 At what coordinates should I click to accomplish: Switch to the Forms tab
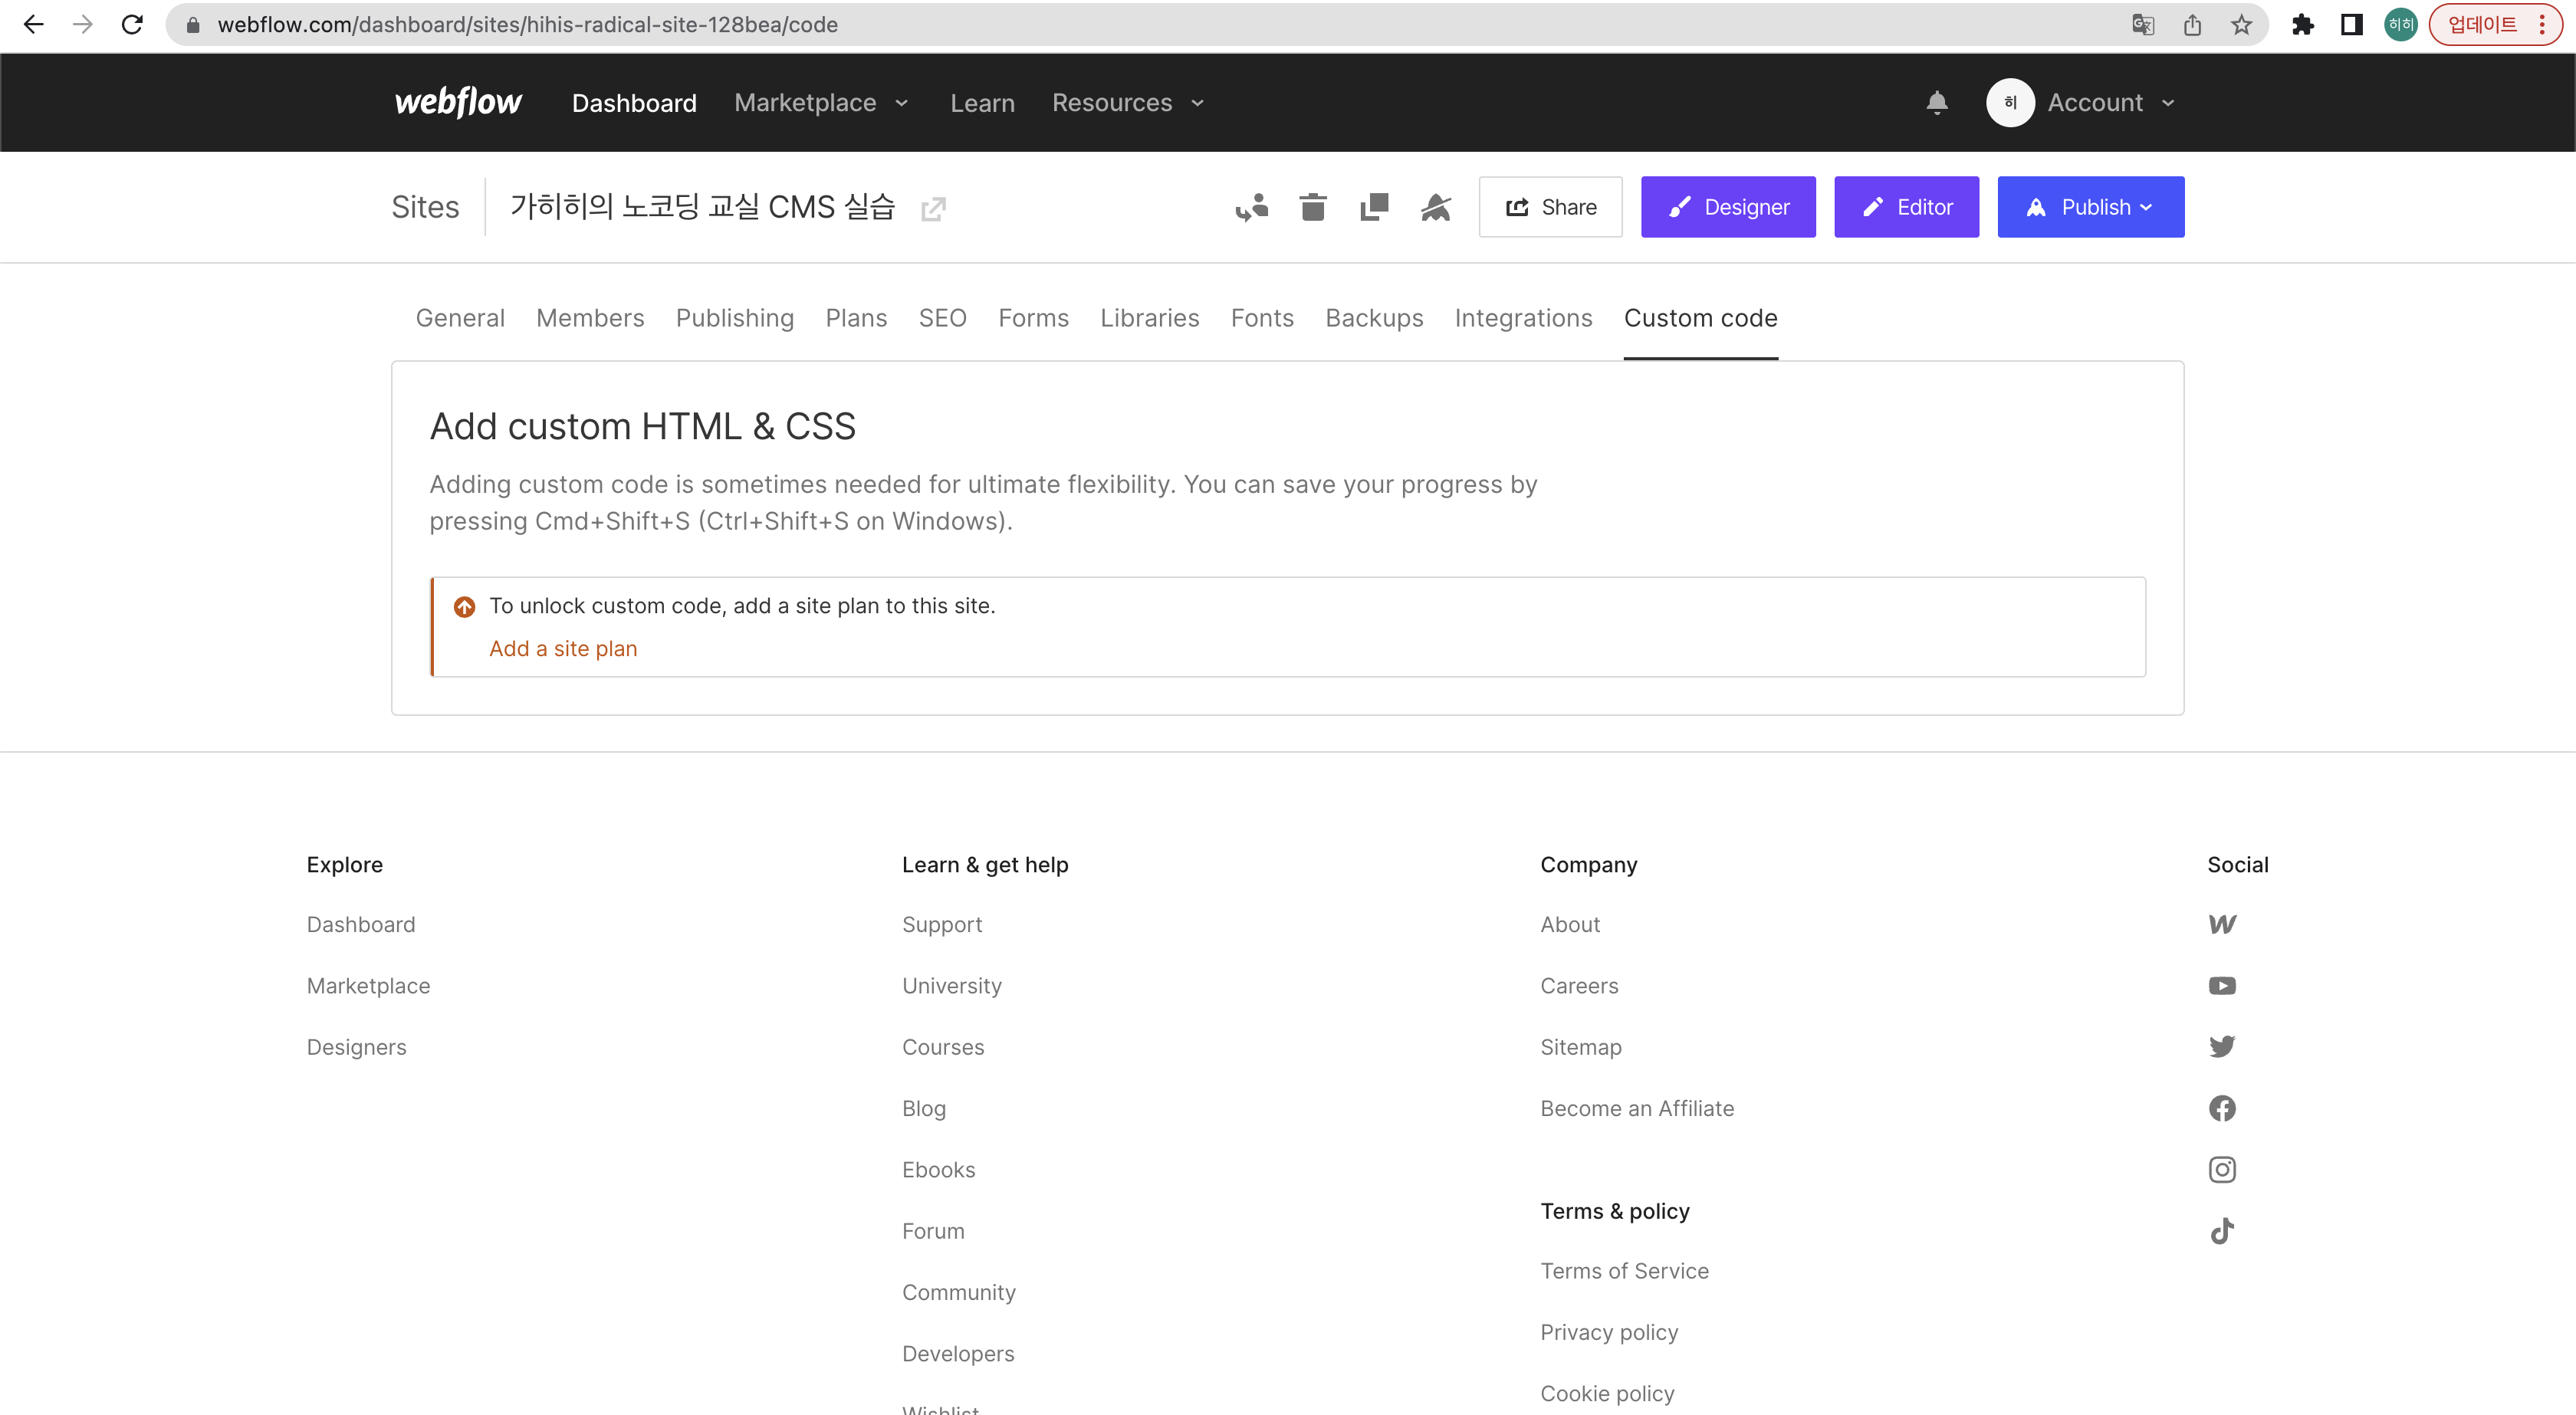point(1033,318)
